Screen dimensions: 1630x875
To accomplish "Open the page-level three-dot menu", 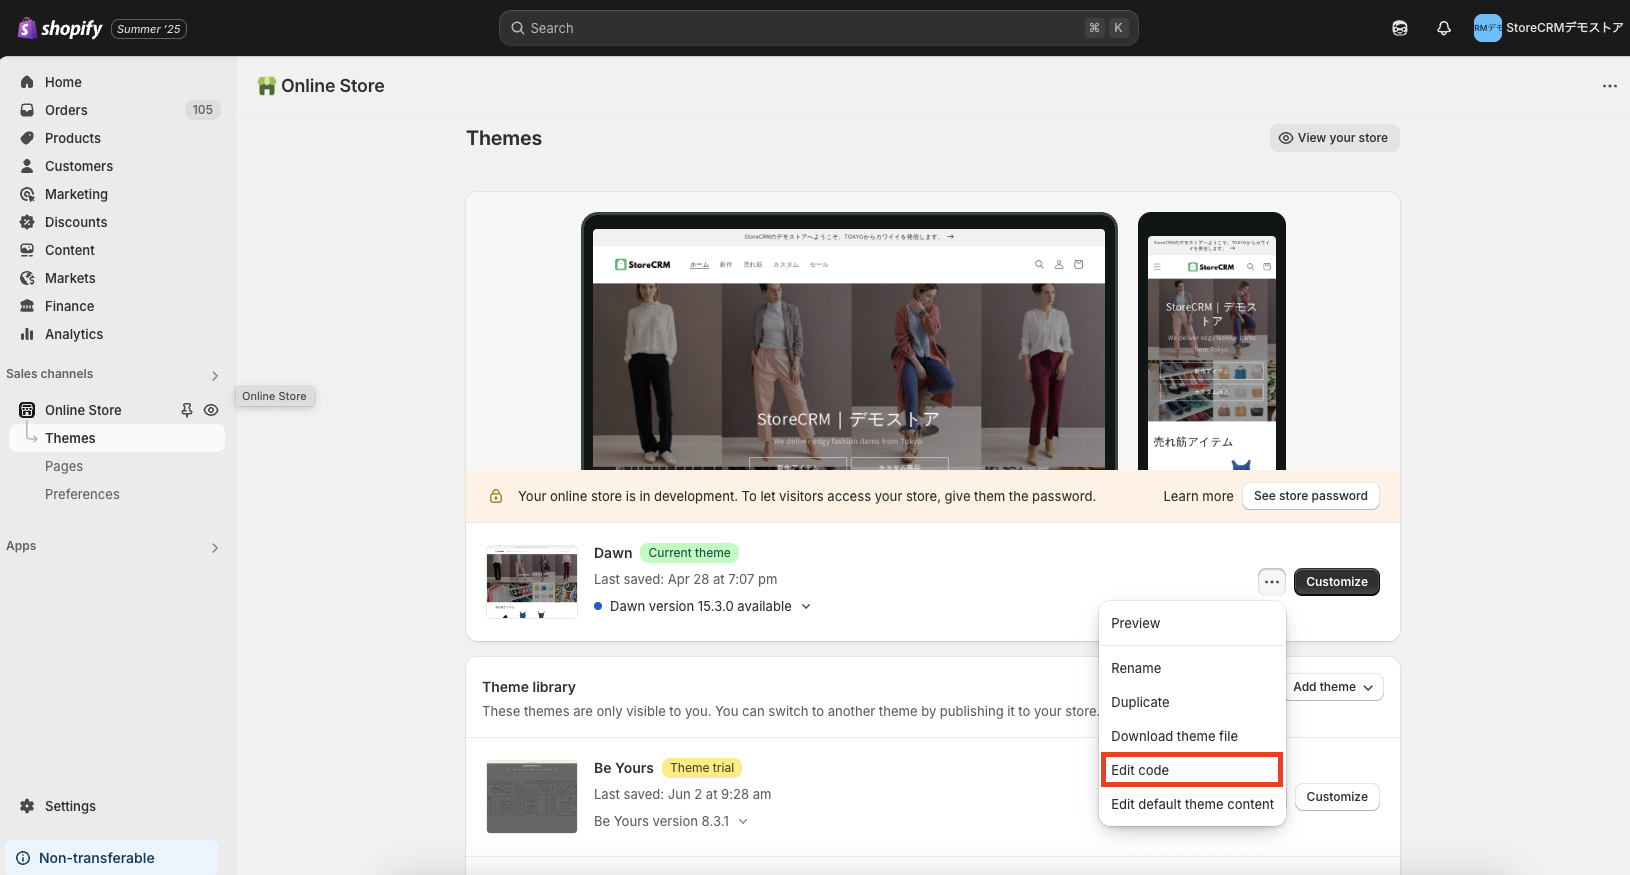I will pos(1609,86).
